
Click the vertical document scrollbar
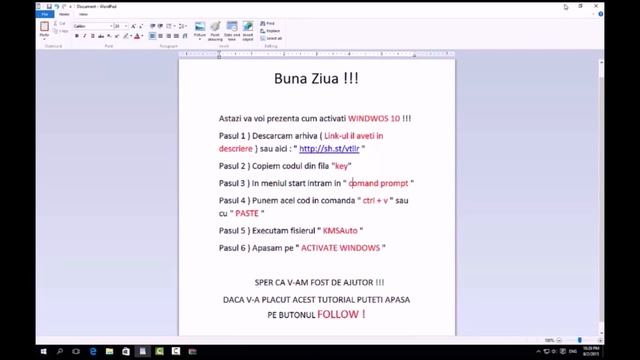tap(601, 198)
